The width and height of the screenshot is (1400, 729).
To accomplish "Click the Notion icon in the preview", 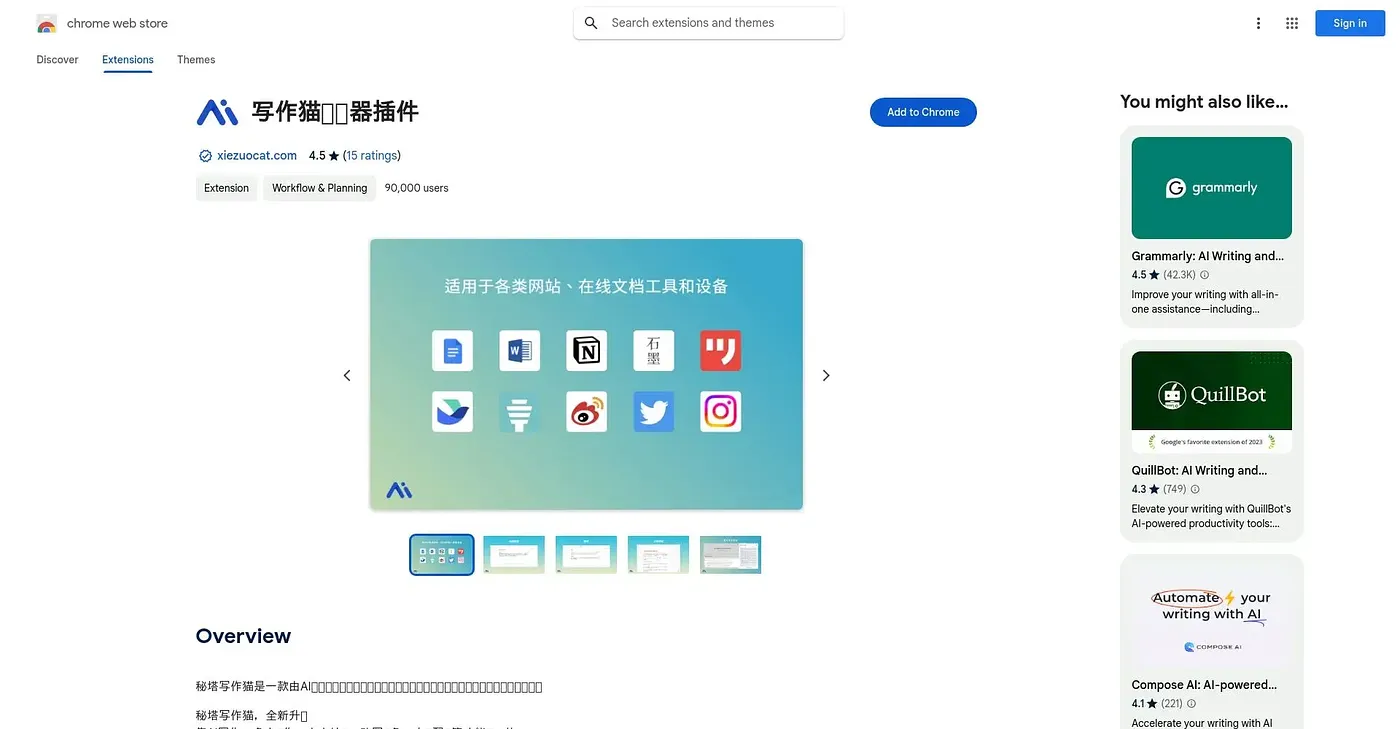I will click(586, 351).
